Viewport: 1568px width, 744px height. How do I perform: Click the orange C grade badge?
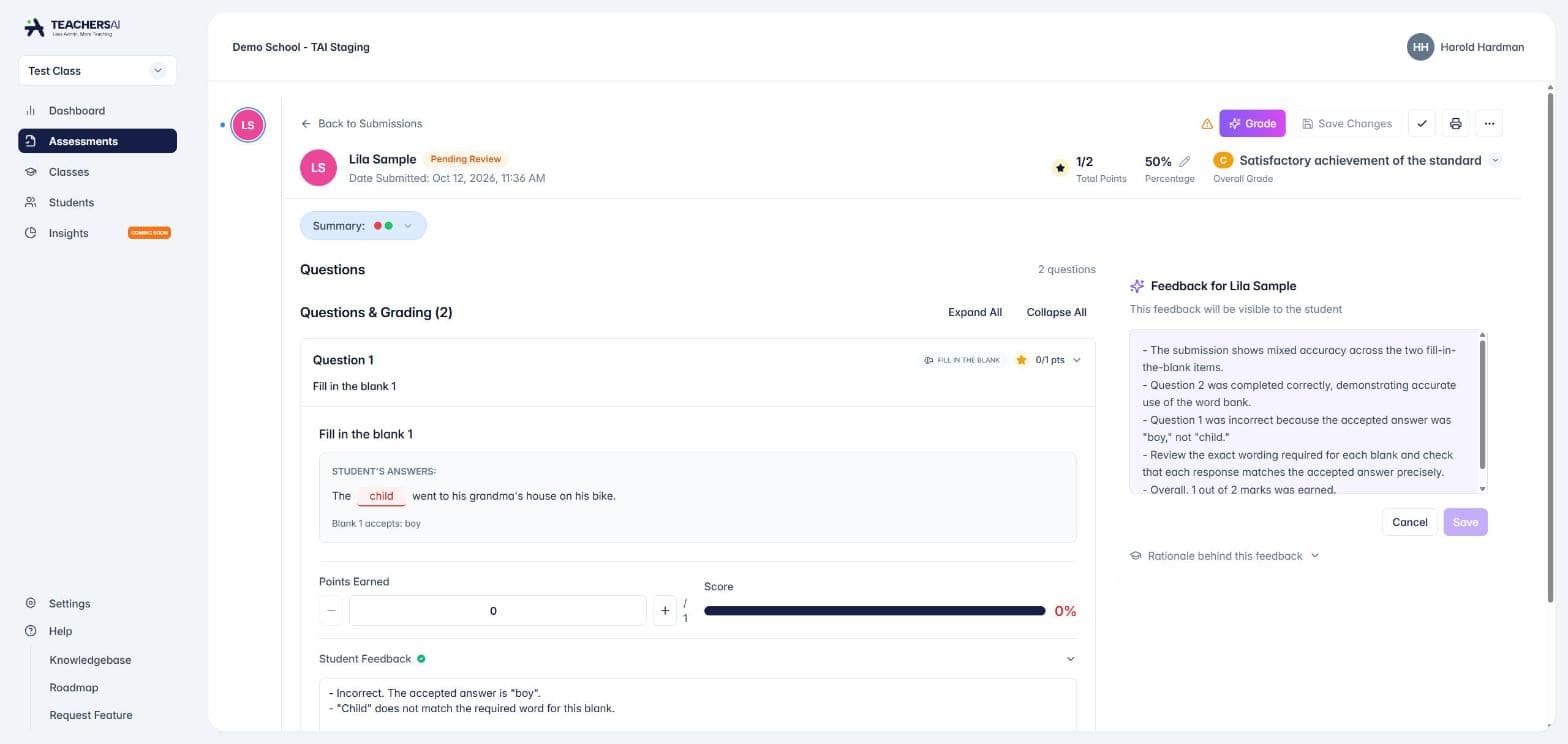[1223, 160]
